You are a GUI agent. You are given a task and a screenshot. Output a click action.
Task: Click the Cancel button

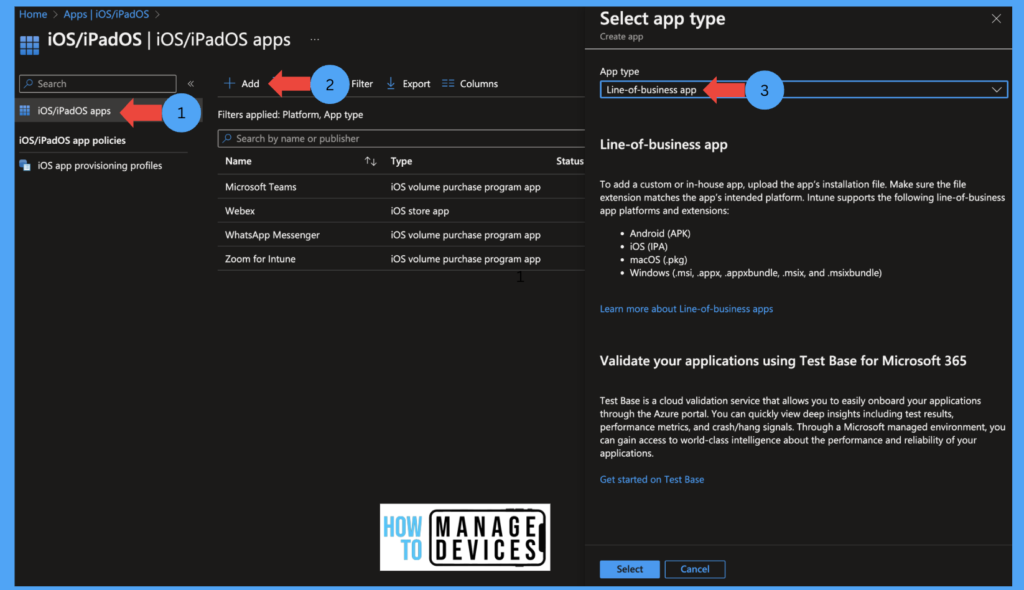[x=695, y=569]
